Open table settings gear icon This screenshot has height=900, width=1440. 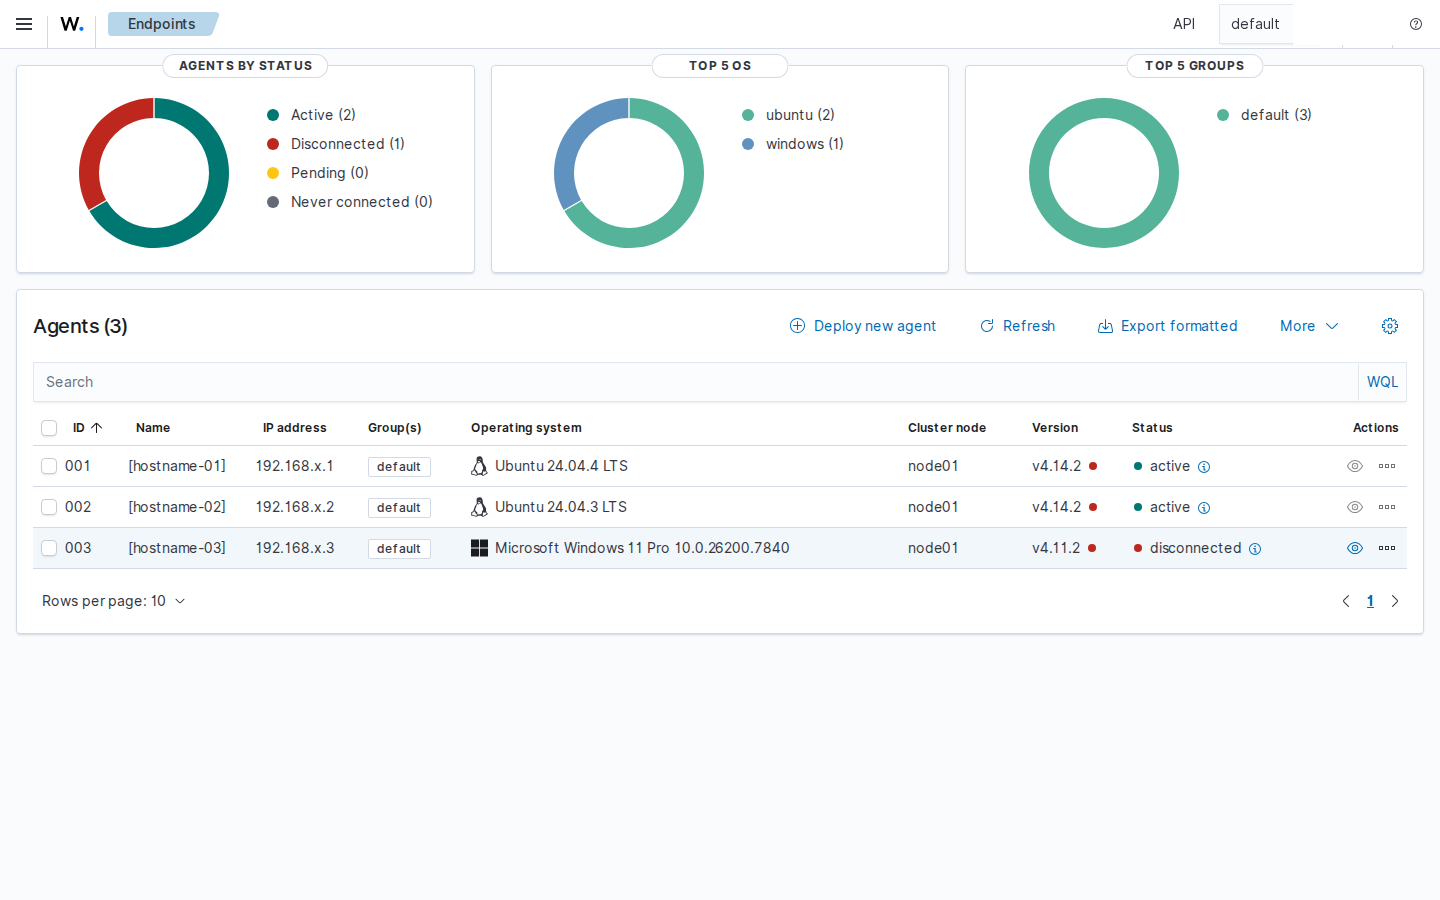(1390, 326)
